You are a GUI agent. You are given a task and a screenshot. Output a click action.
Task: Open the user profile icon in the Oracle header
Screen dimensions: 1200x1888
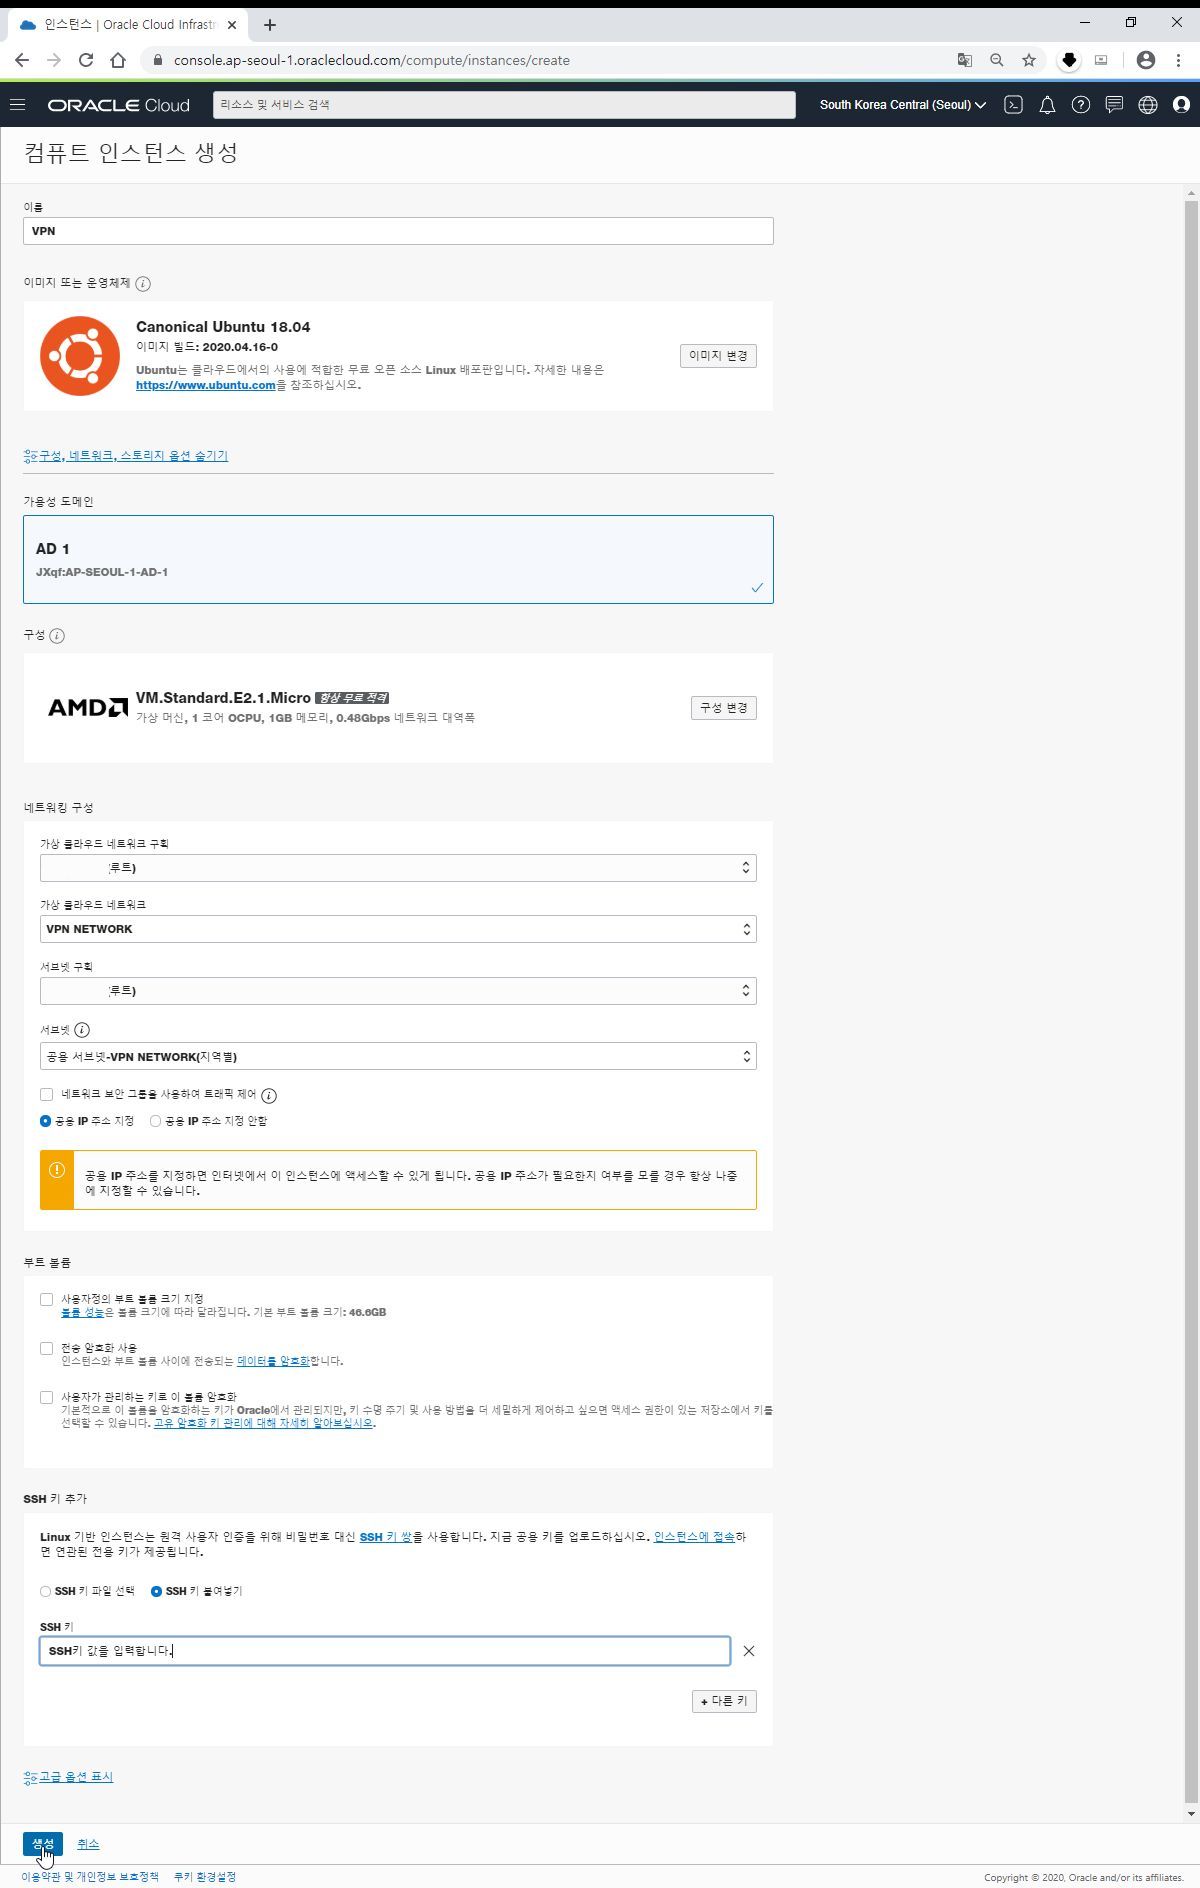click(x=1181, y=105)
